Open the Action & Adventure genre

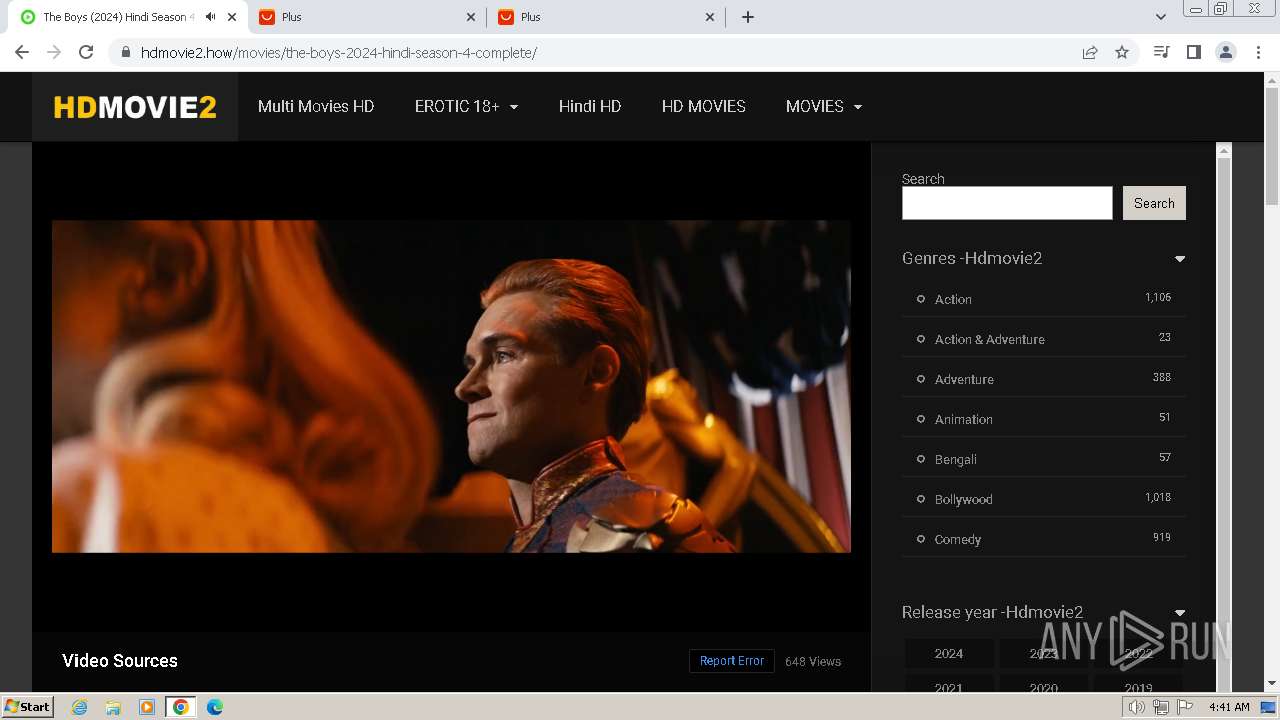(989, 339)
